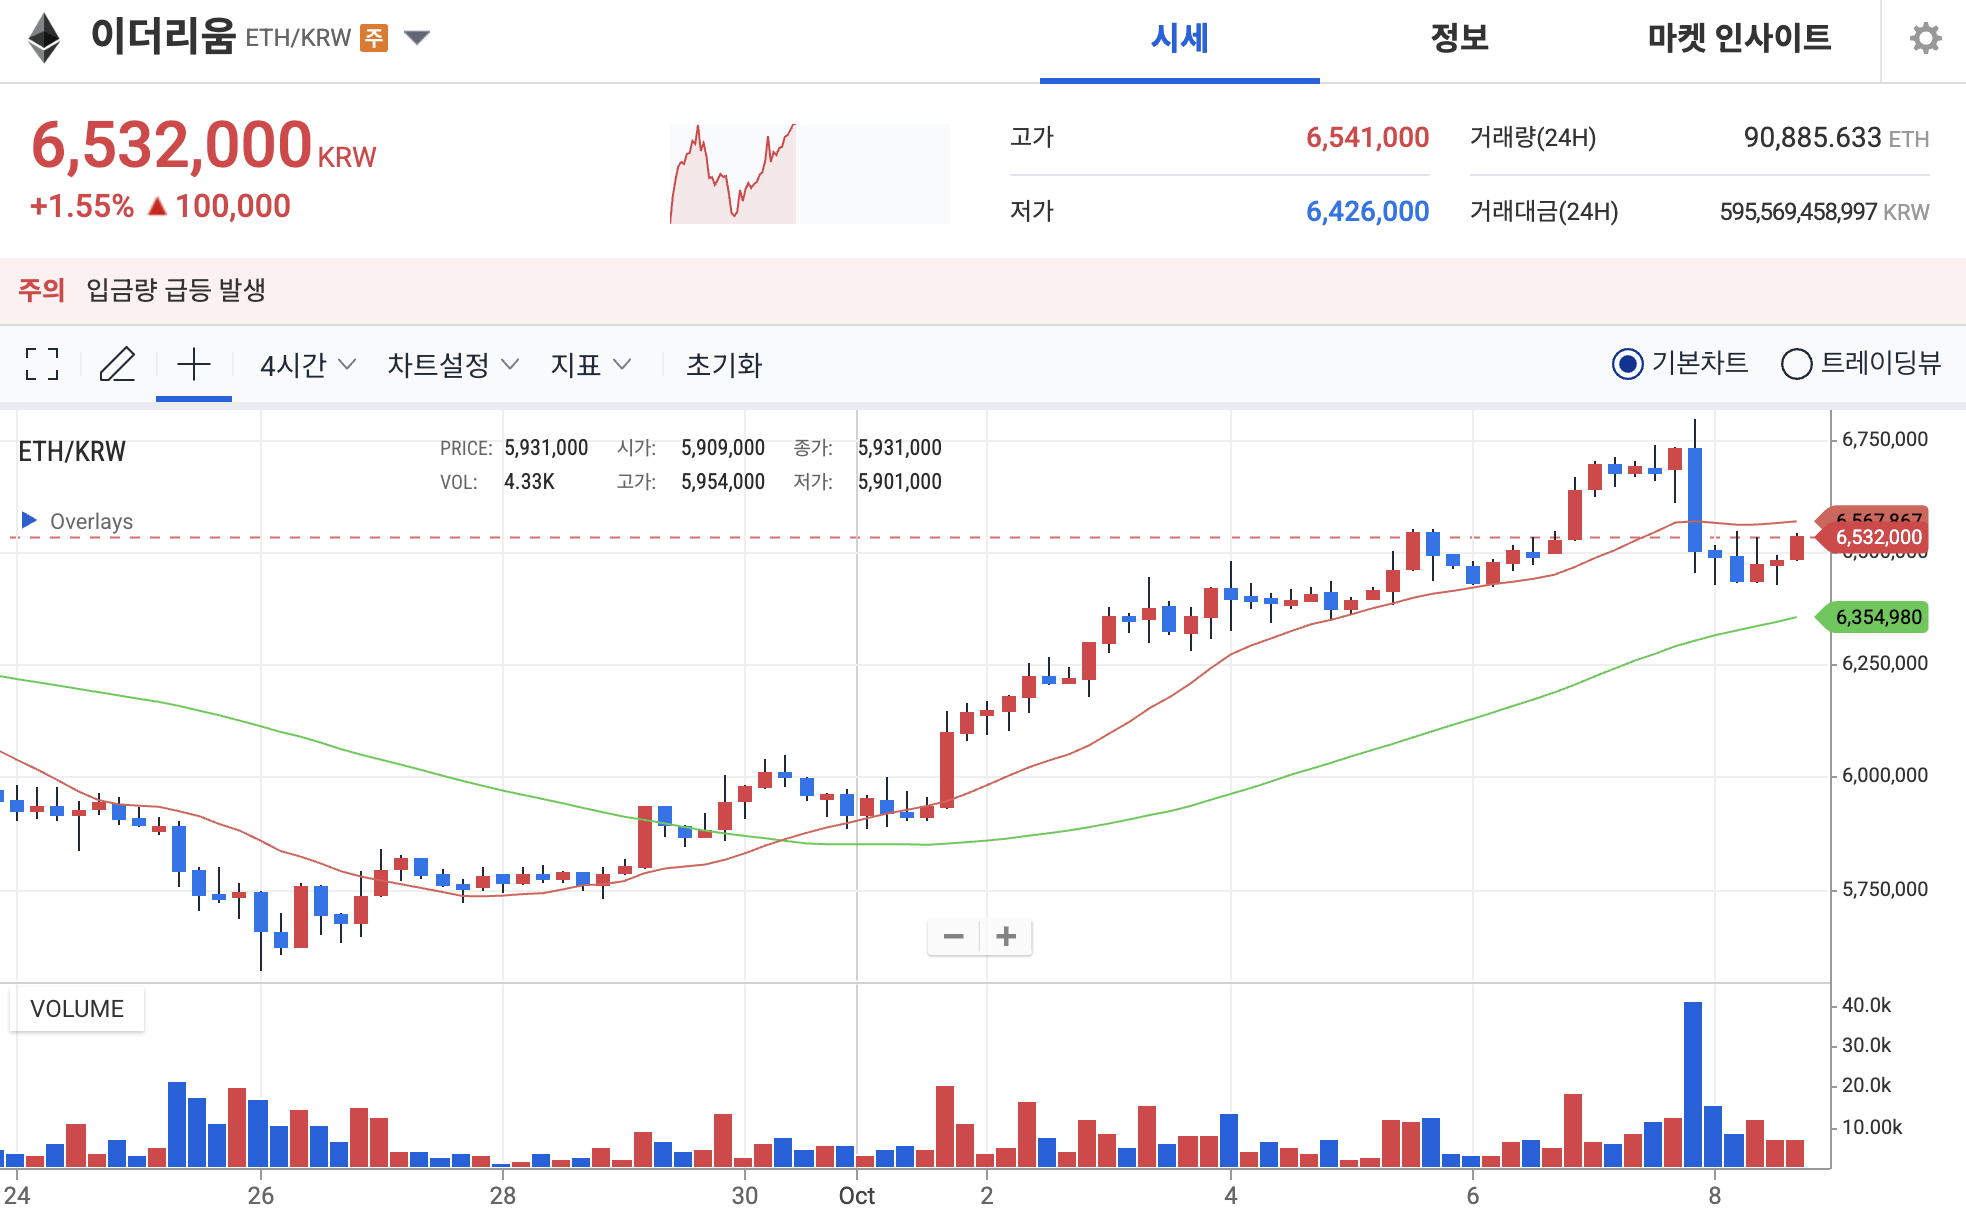Zoom in the chart with plus button
The image size is (1966, 1216).
(1006, 936)
